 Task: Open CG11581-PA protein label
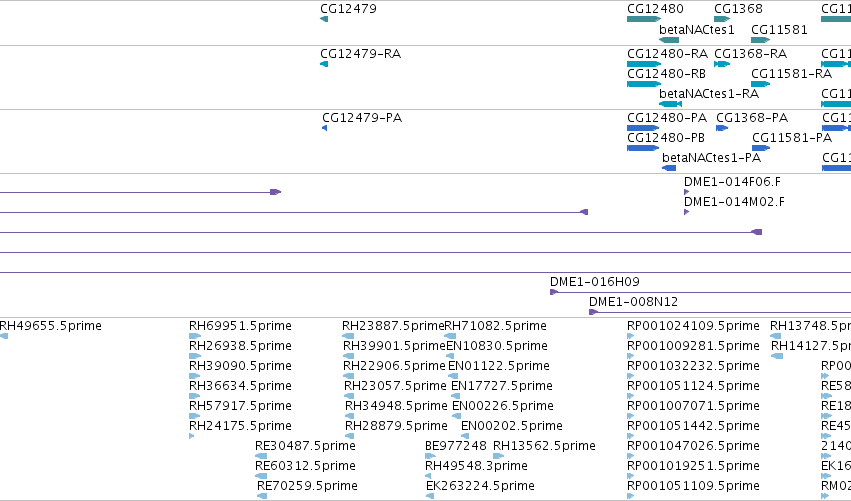coord(792,138)
